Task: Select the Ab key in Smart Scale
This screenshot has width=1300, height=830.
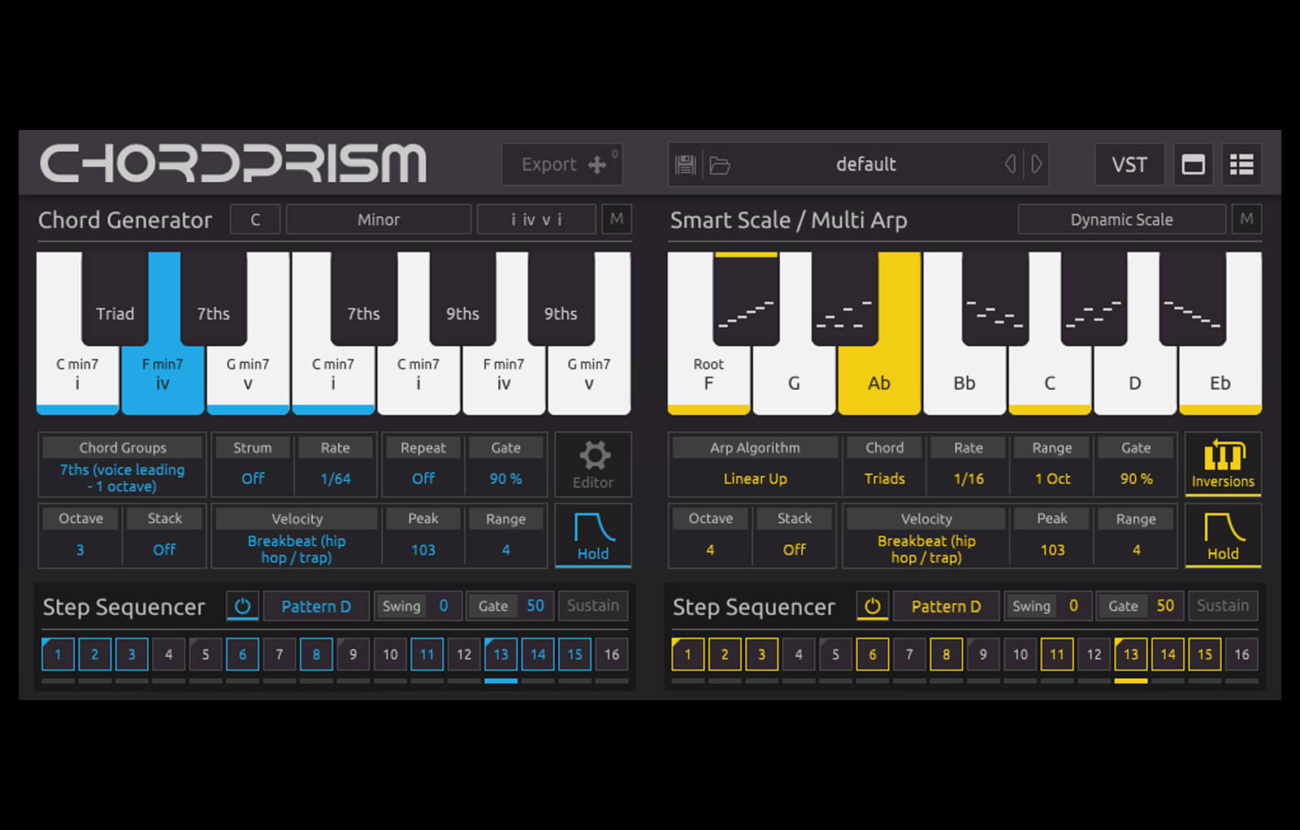Action: (x=879, y=380)
